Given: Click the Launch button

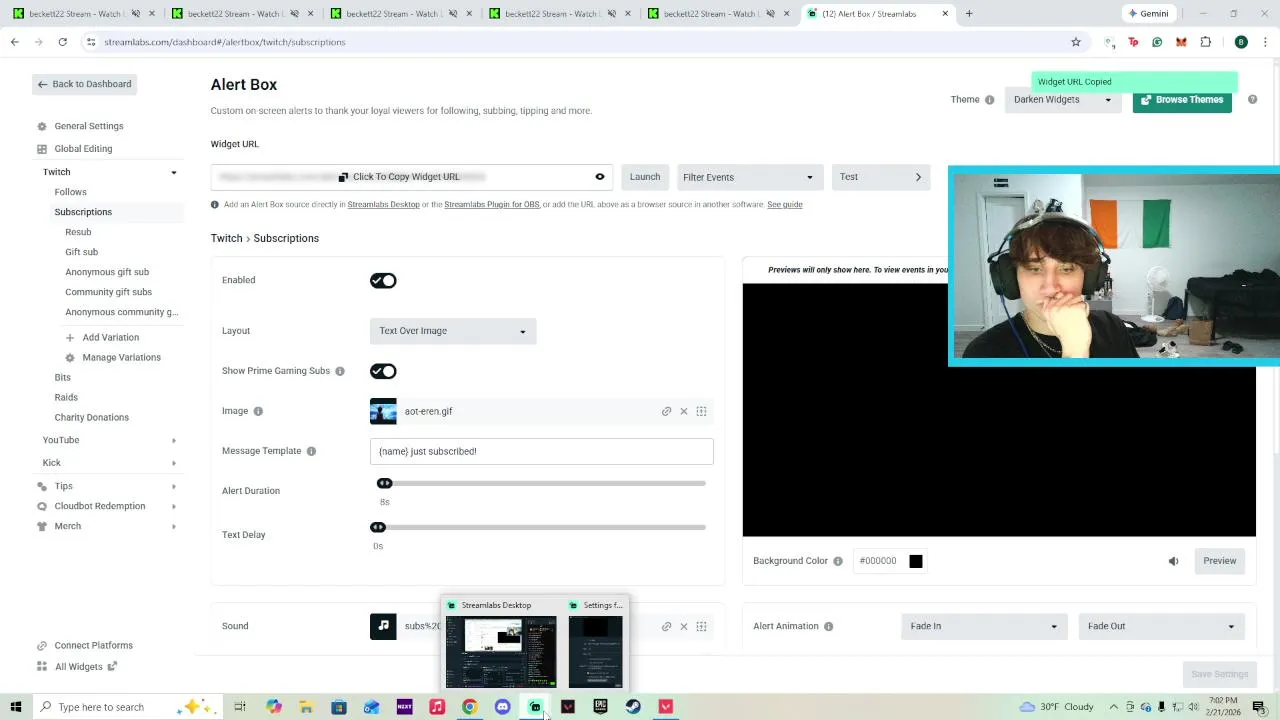Looking at the screenshot, I should [645, 177].
